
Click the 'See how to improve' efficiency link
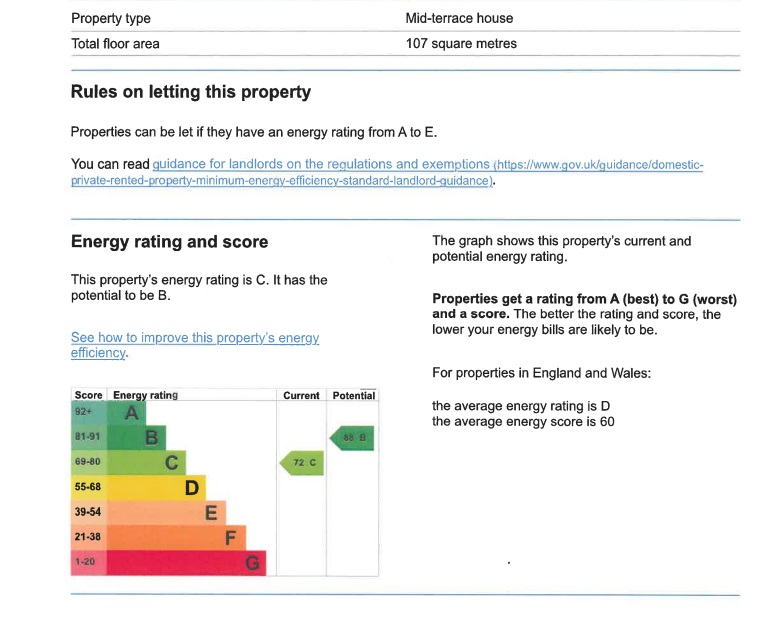195,338
